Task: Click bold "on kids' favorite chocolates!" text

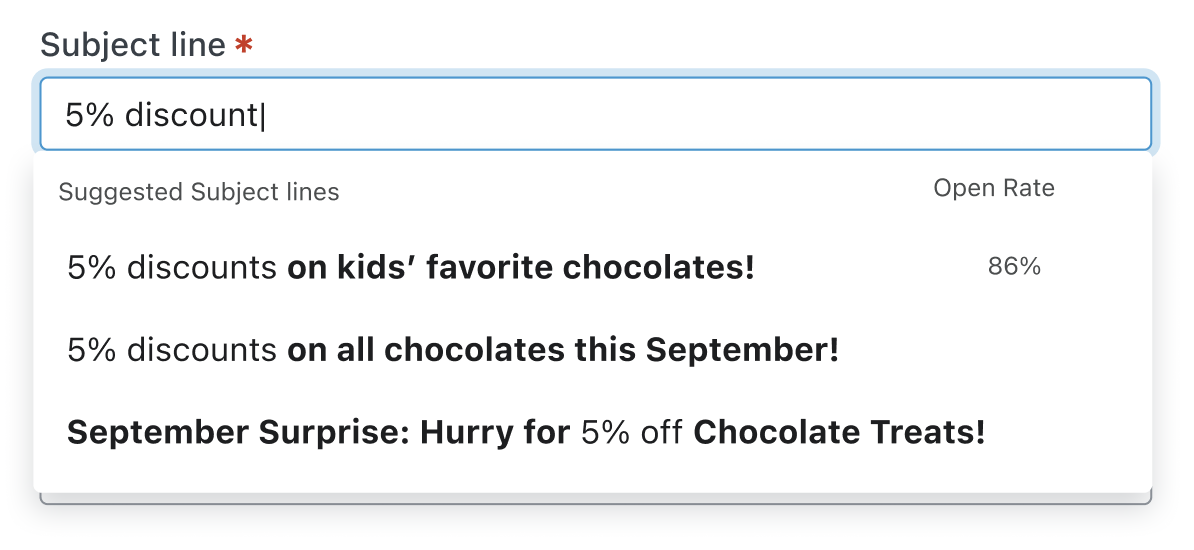Action: (520, 268)
